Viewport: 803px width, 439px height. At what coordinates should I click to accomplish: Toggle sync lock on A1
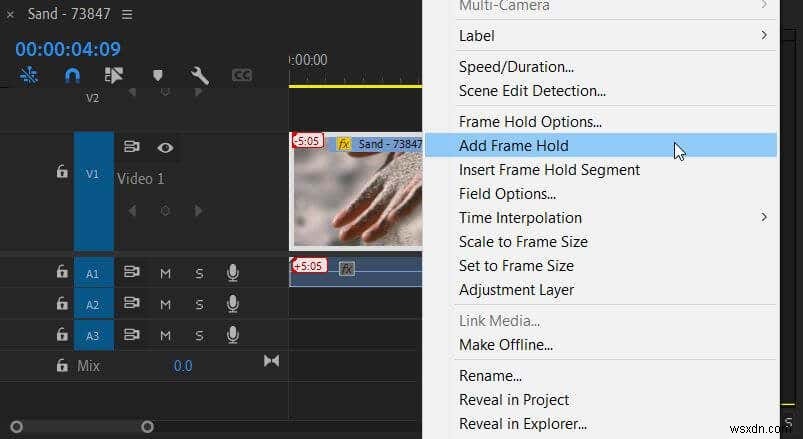[132, 272]
